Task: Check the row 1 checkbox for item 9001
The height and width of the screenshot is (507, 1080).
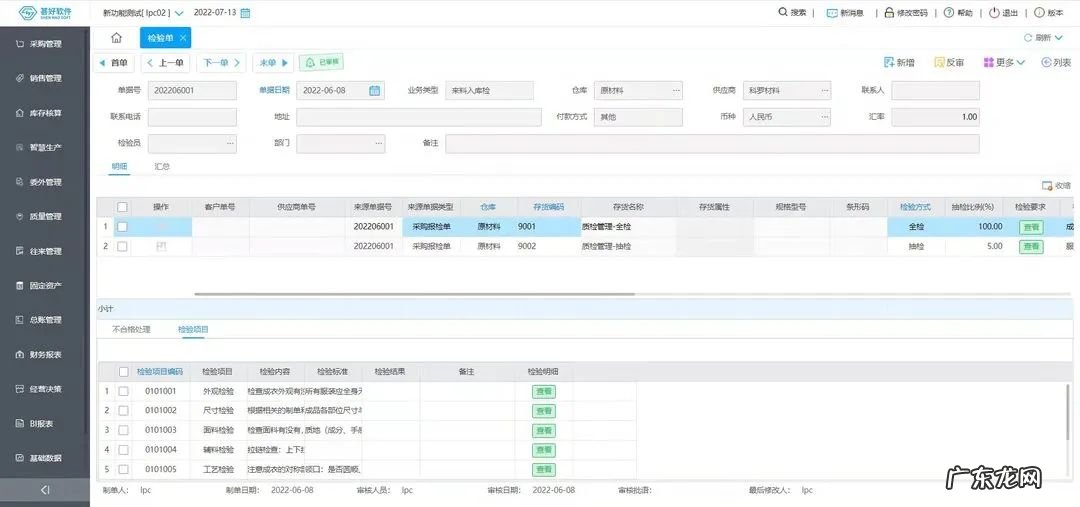Action: pyautogui.click(x=122, y=227)
